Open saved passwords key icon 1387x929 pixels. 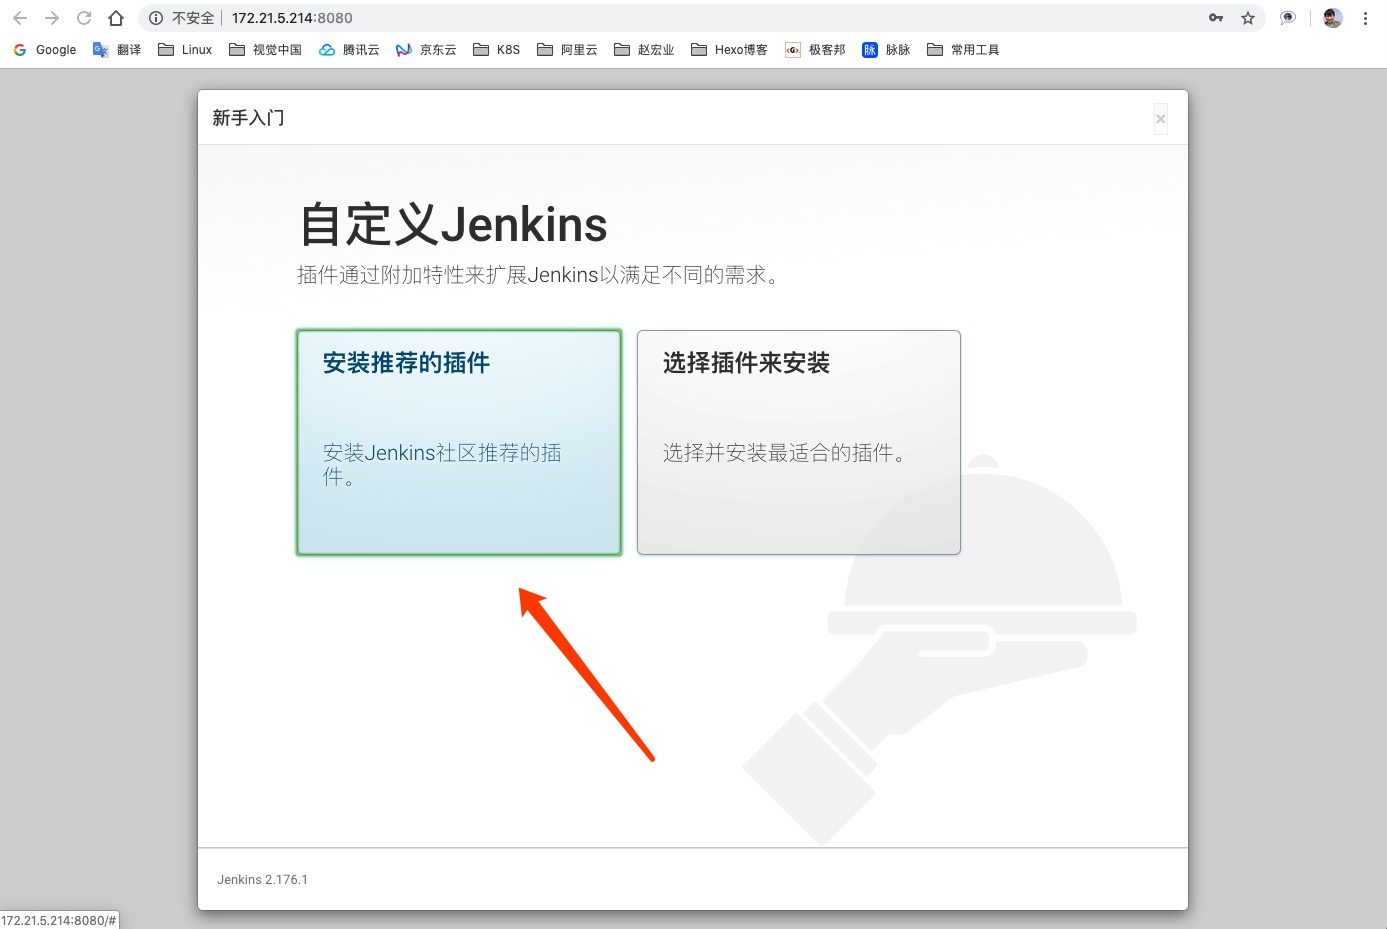1216,18
